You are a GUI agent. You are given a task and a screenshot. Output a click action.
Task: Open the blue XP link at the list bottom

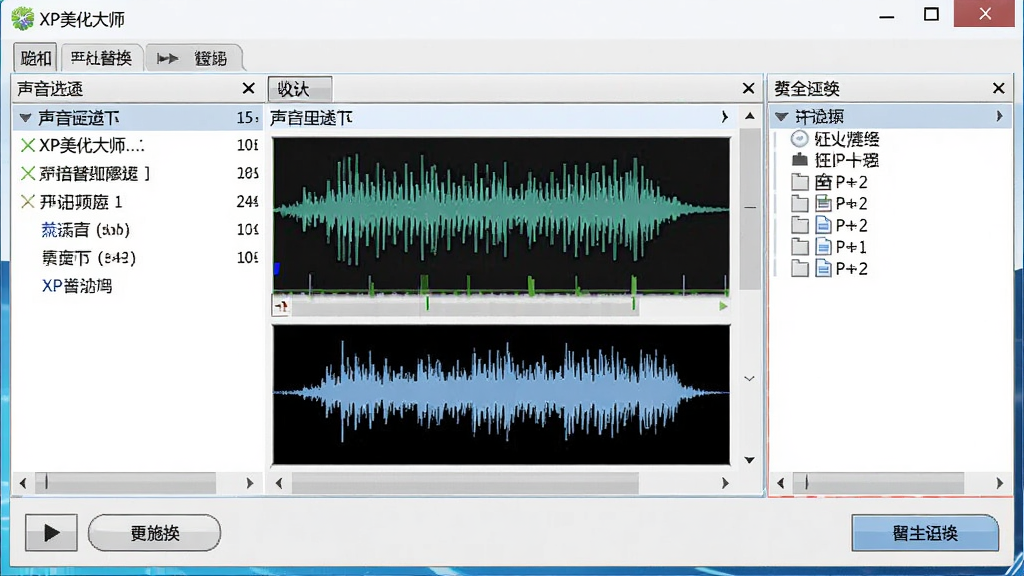tap(77, 286)
